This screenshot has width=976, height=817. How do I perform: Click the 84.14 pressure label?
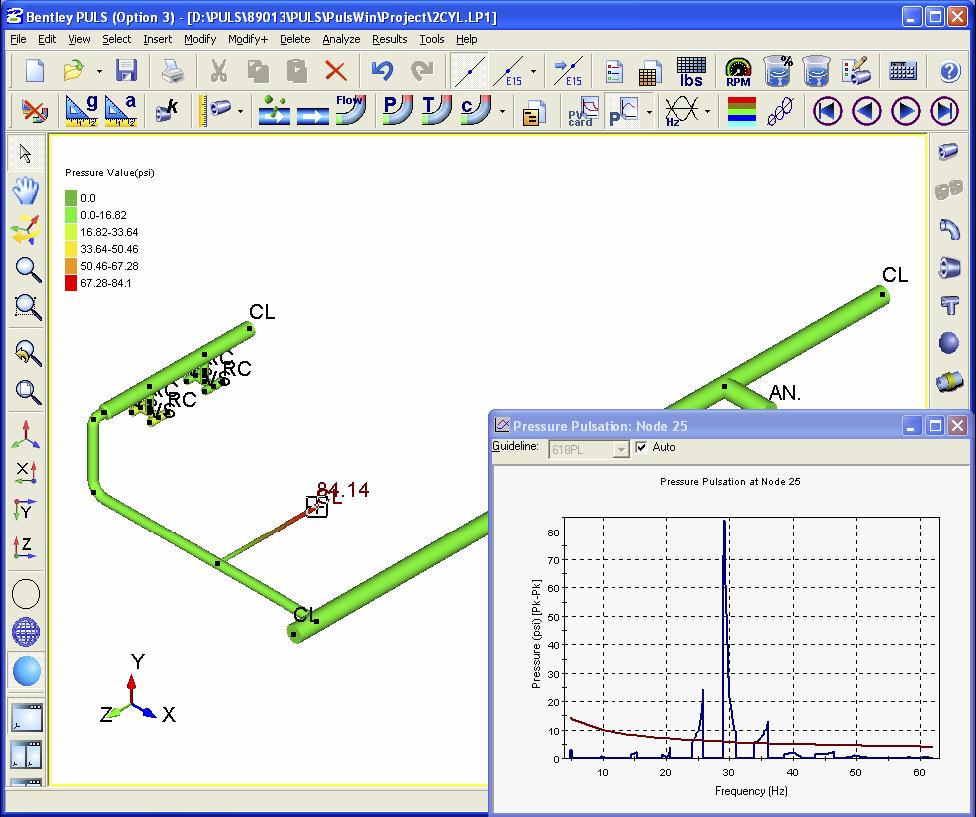pos(343,490)
